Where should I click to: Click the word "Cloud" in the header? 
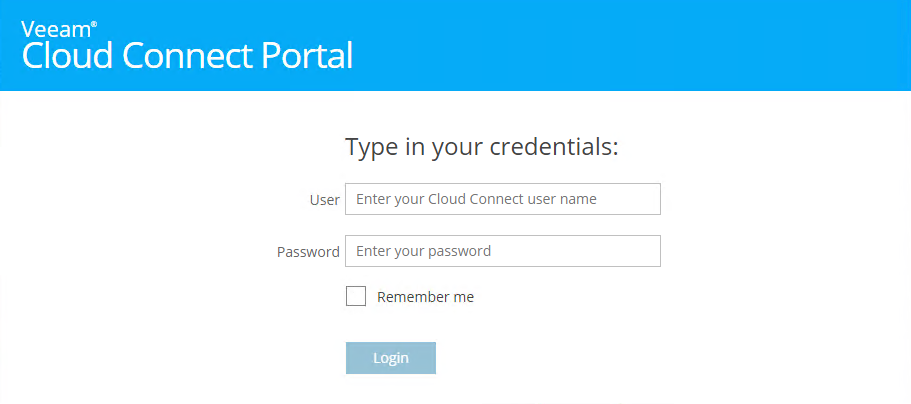coord(68,56)
